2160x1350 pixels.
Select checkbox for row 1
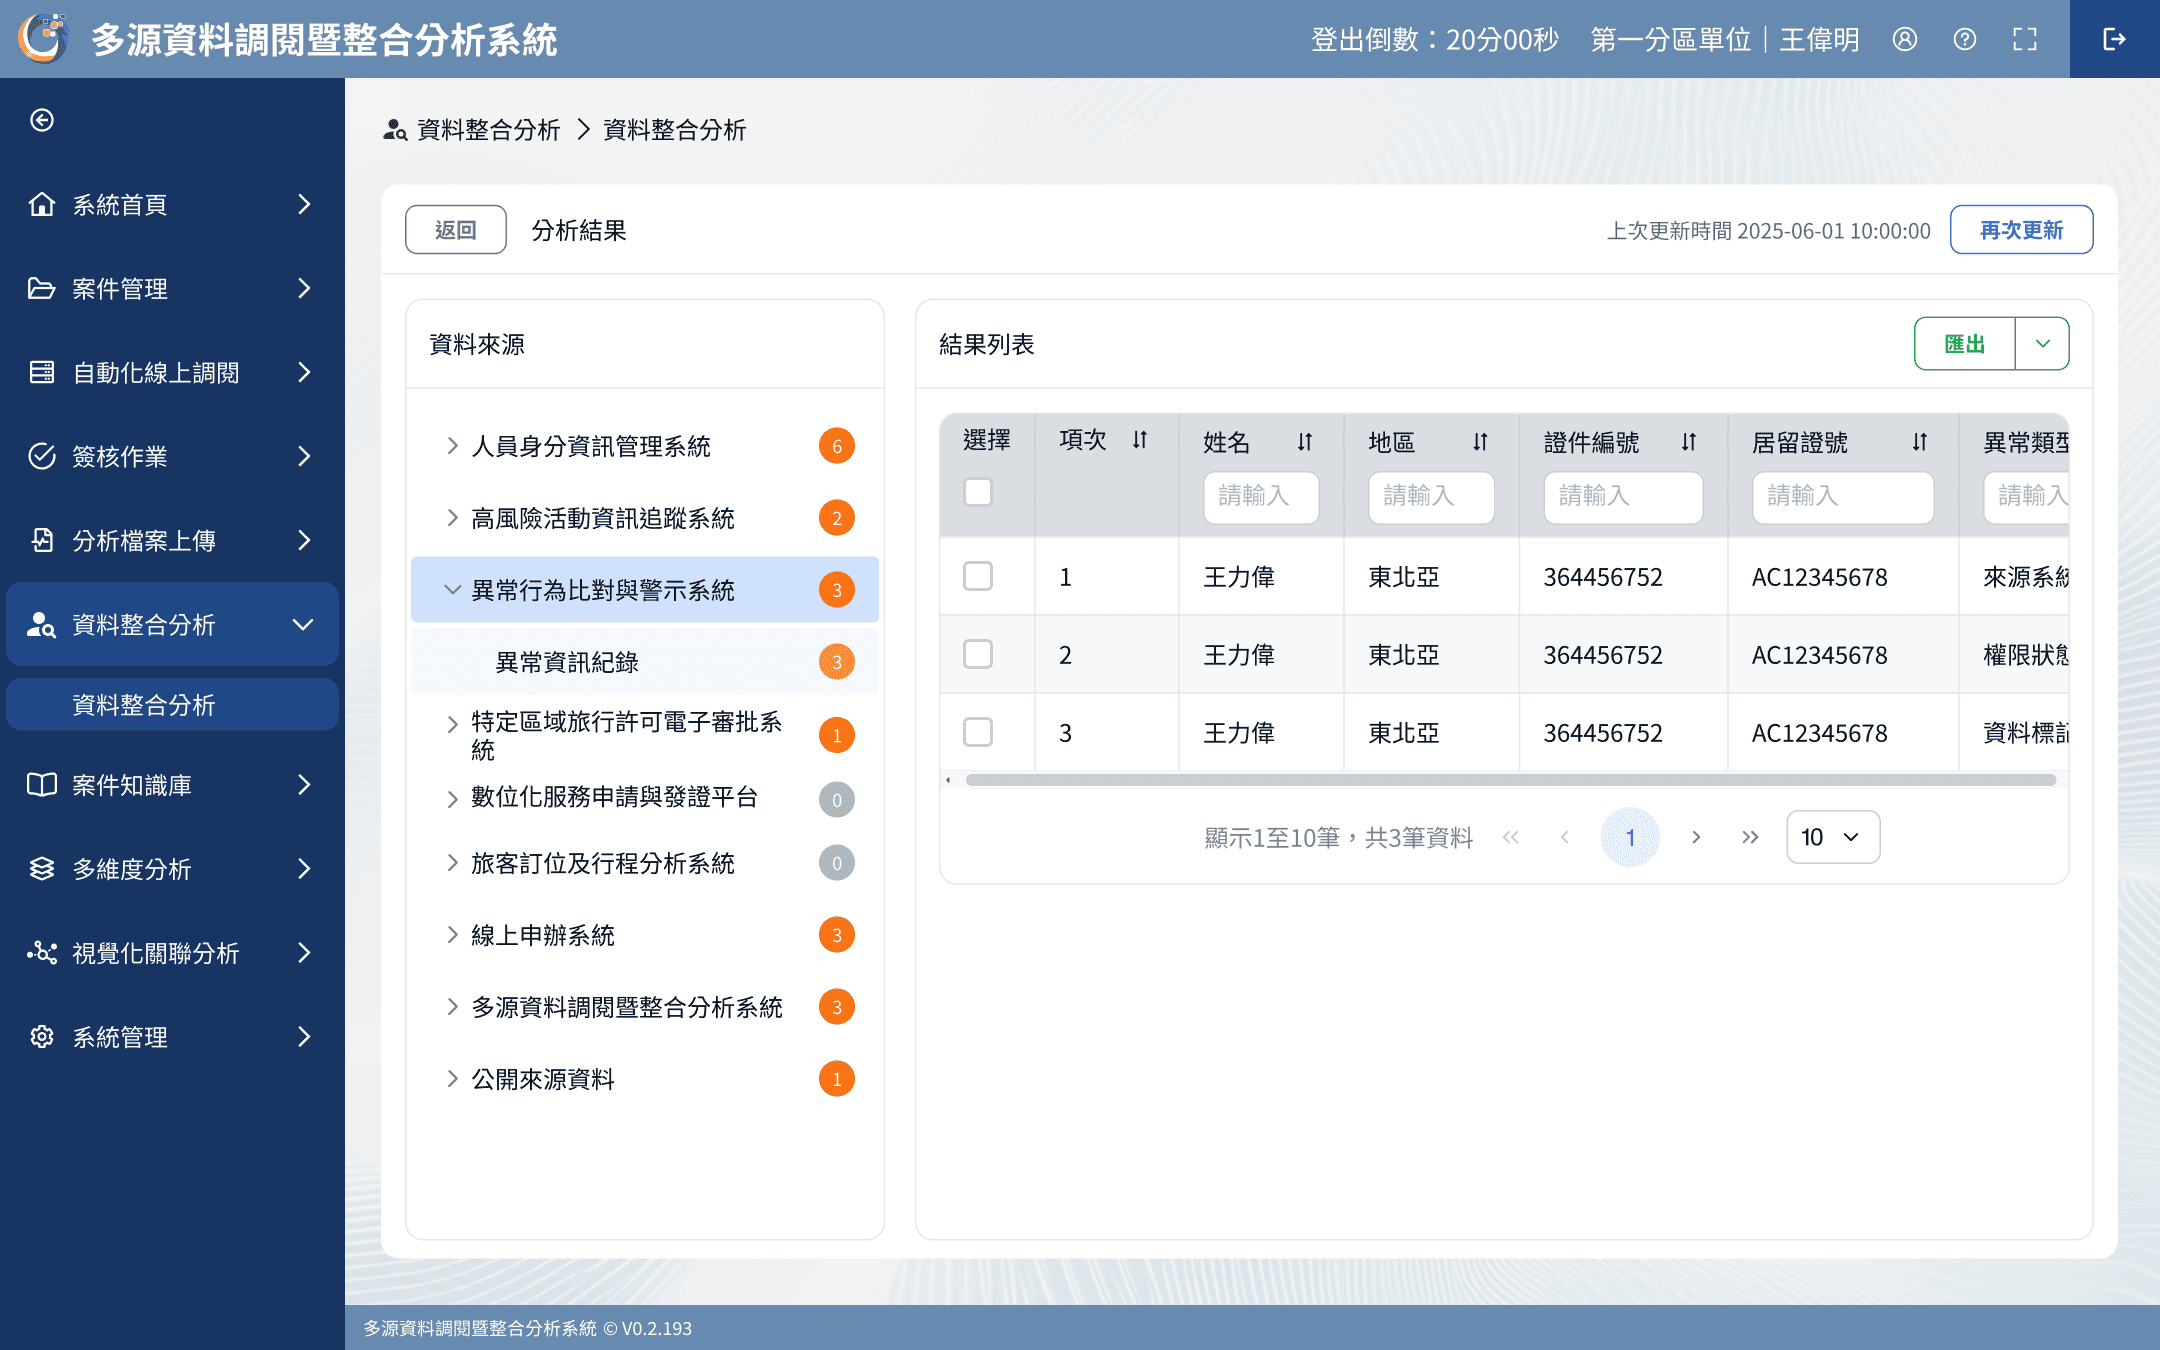pos(978,576)
